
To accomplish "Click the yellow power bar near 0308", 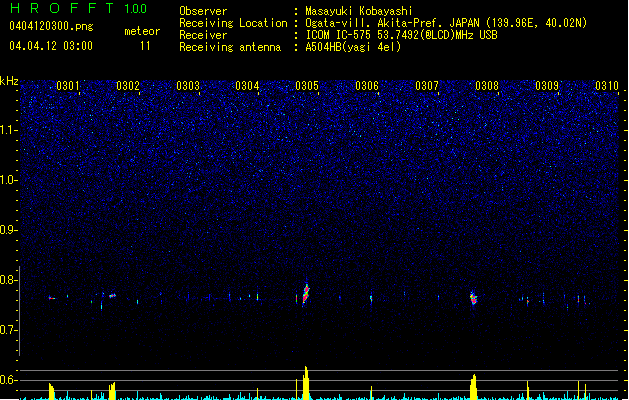I will click(x=473, y=387).
